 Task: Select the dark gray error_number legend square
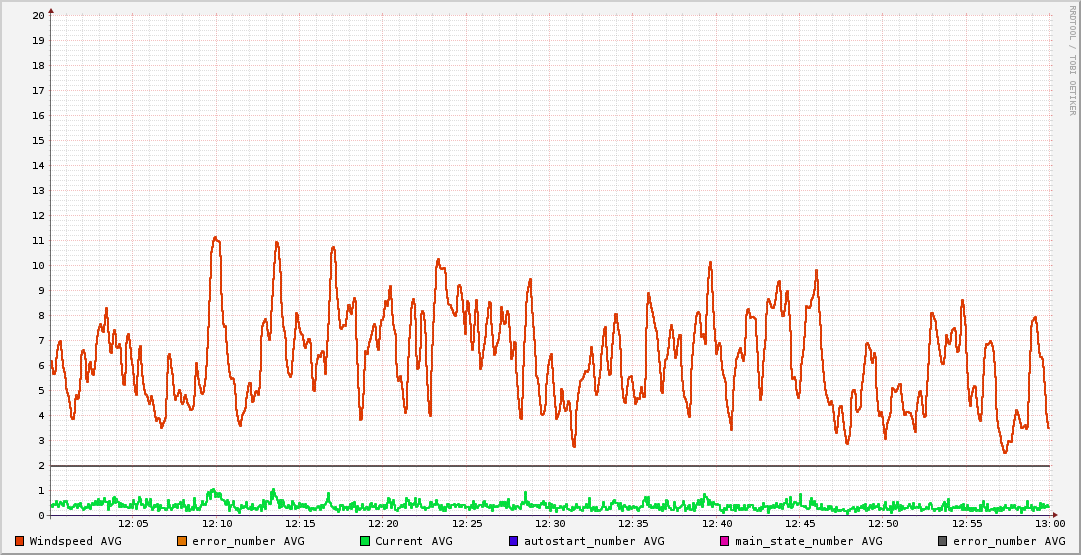(x=943, y=541)
